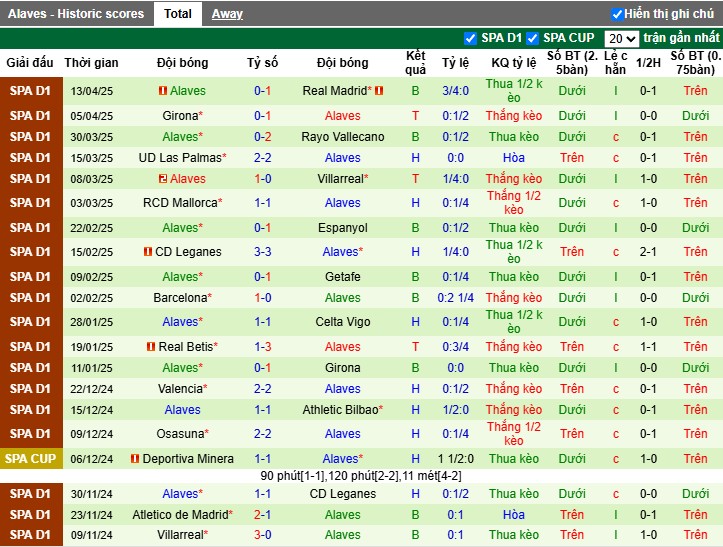Click card icon beside Alaves on 08/03/25
This screenshot has height=547, width=723.
(x=163, y=178)
